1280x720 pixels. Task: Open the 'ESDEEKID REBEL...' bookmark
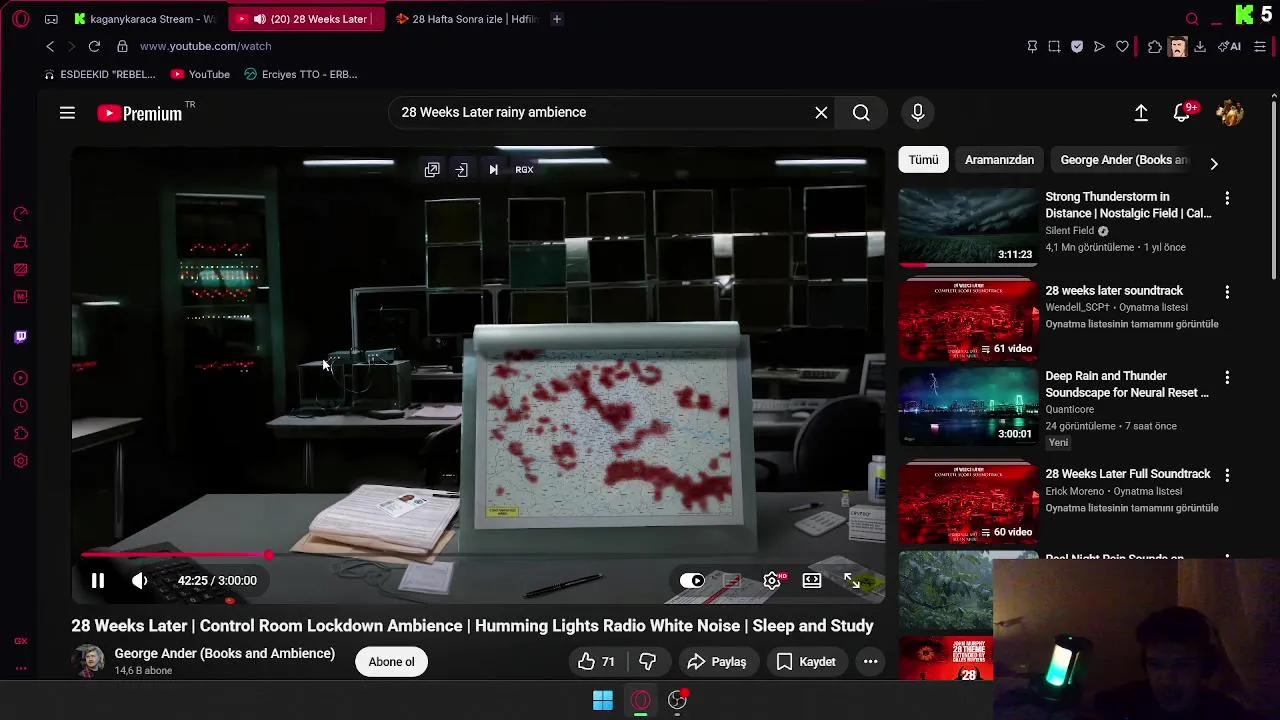coord(100,74)
